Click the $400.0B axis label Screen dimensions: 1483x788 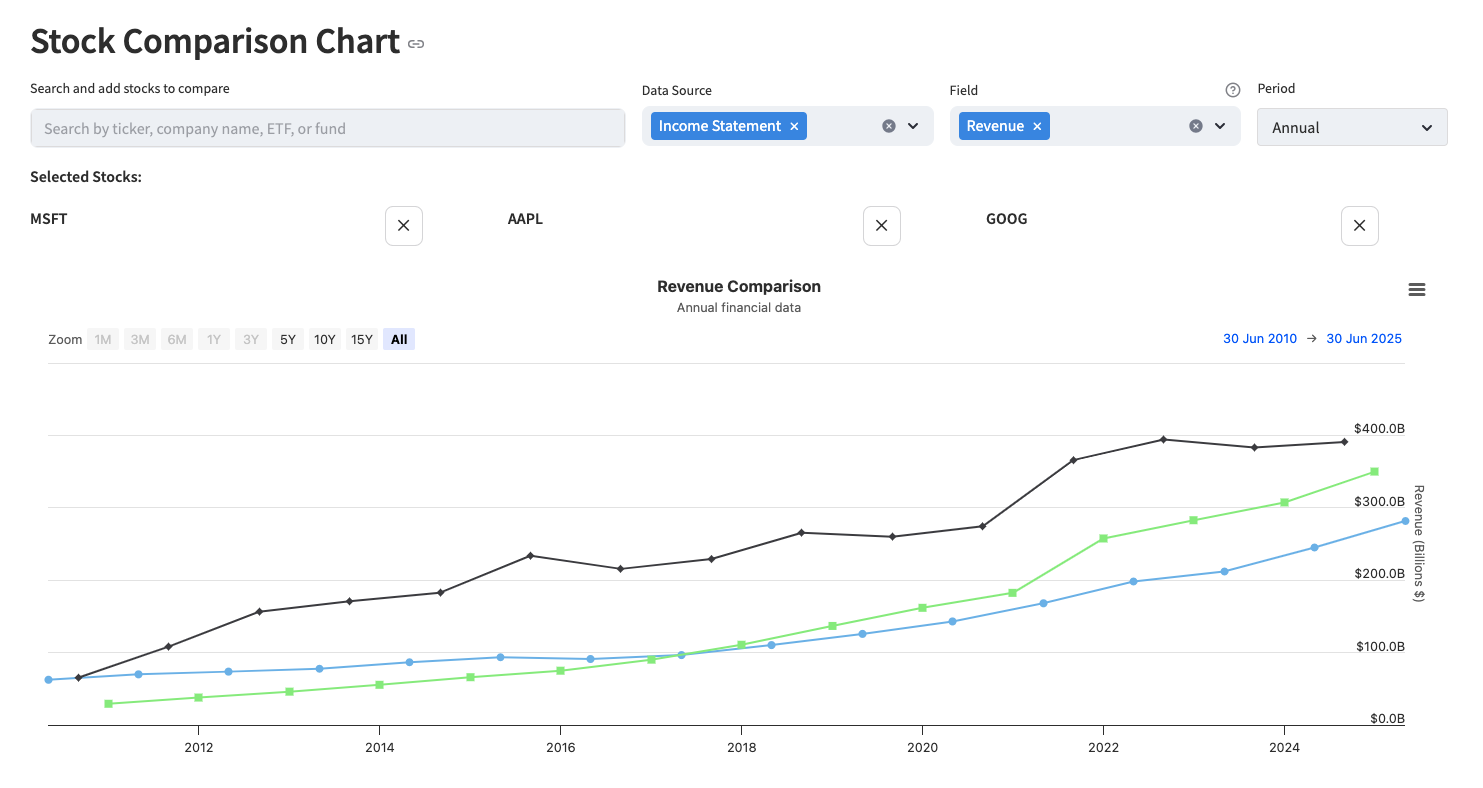(1379, 429)
